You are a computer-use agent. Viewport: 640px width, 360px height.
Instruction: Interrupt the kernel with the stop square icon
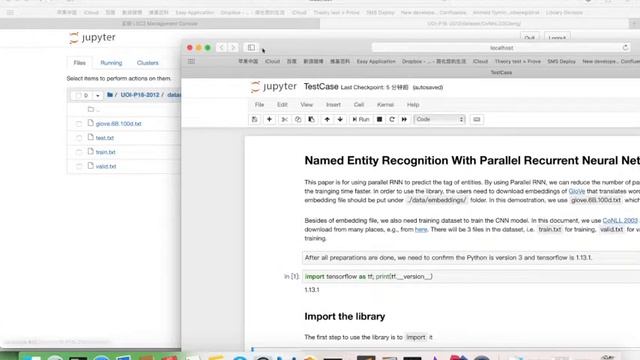coord(379,119)
